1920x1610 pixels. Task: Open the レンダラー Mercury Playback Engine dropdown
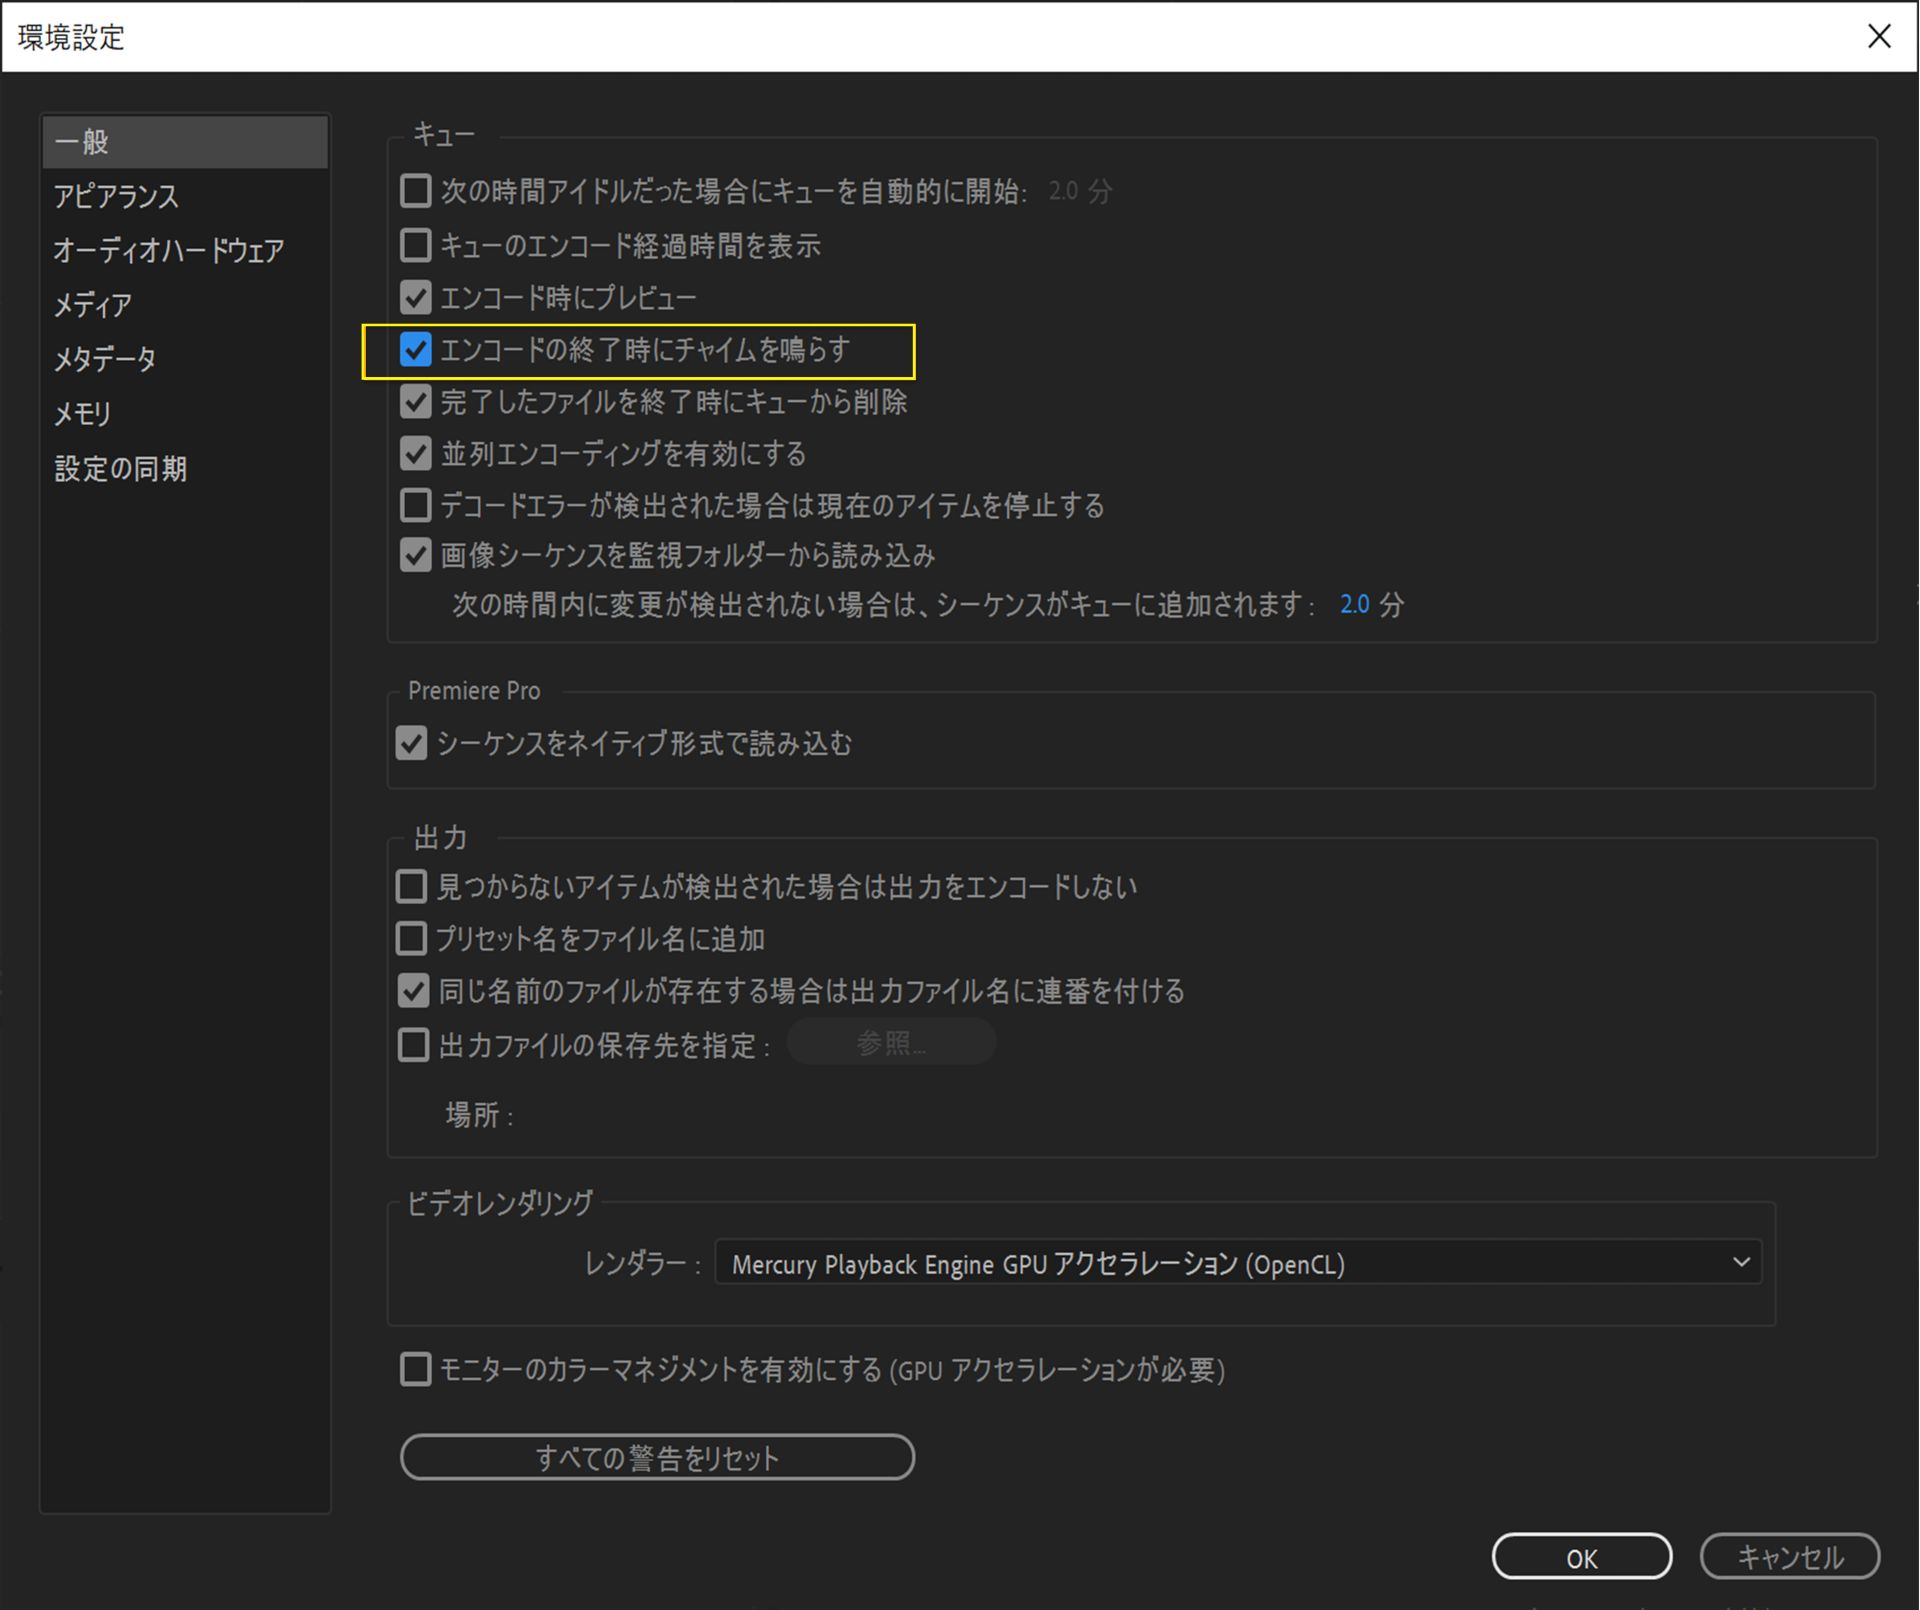1236,1264
